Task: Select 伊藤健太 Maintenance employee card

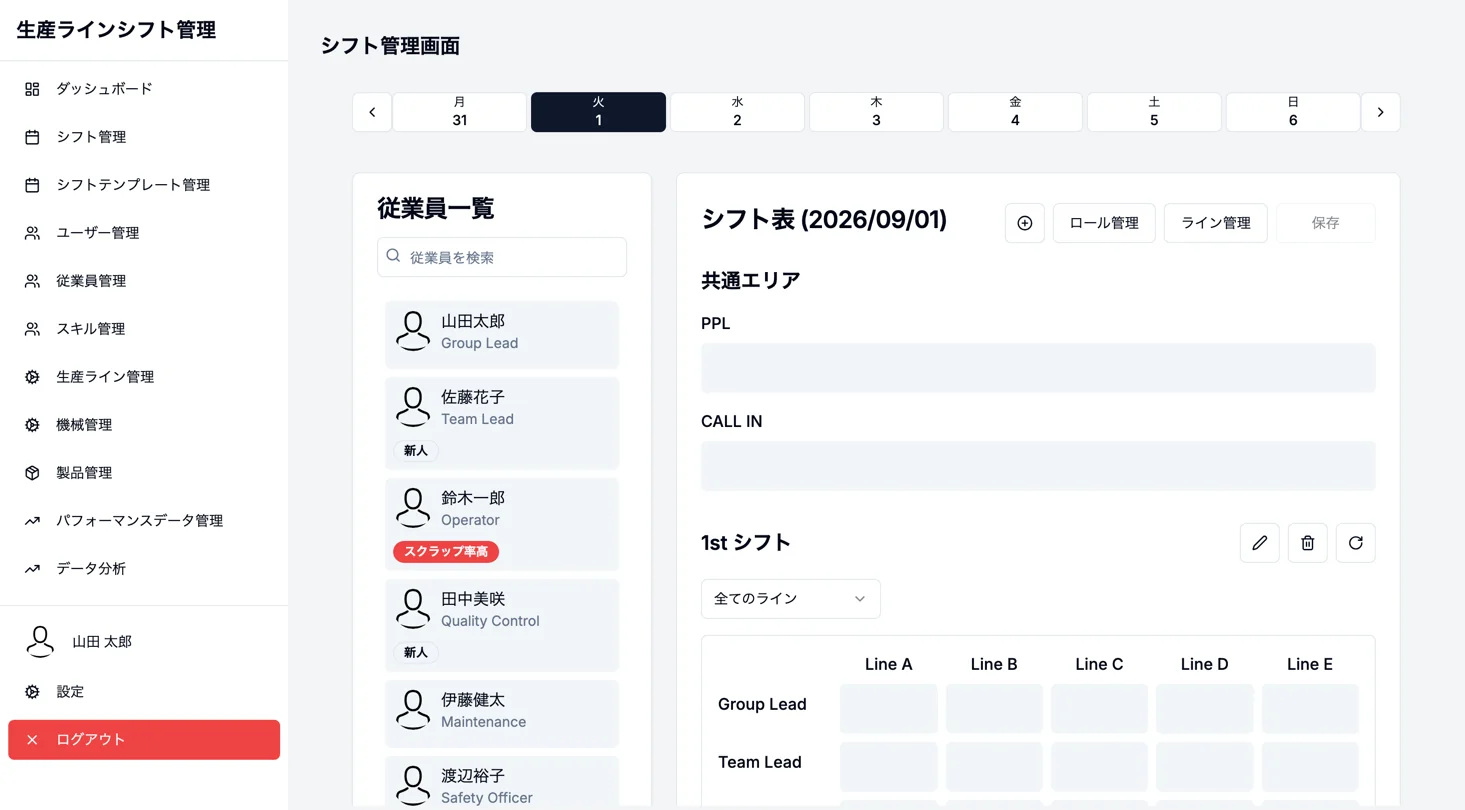Action: 502,714
